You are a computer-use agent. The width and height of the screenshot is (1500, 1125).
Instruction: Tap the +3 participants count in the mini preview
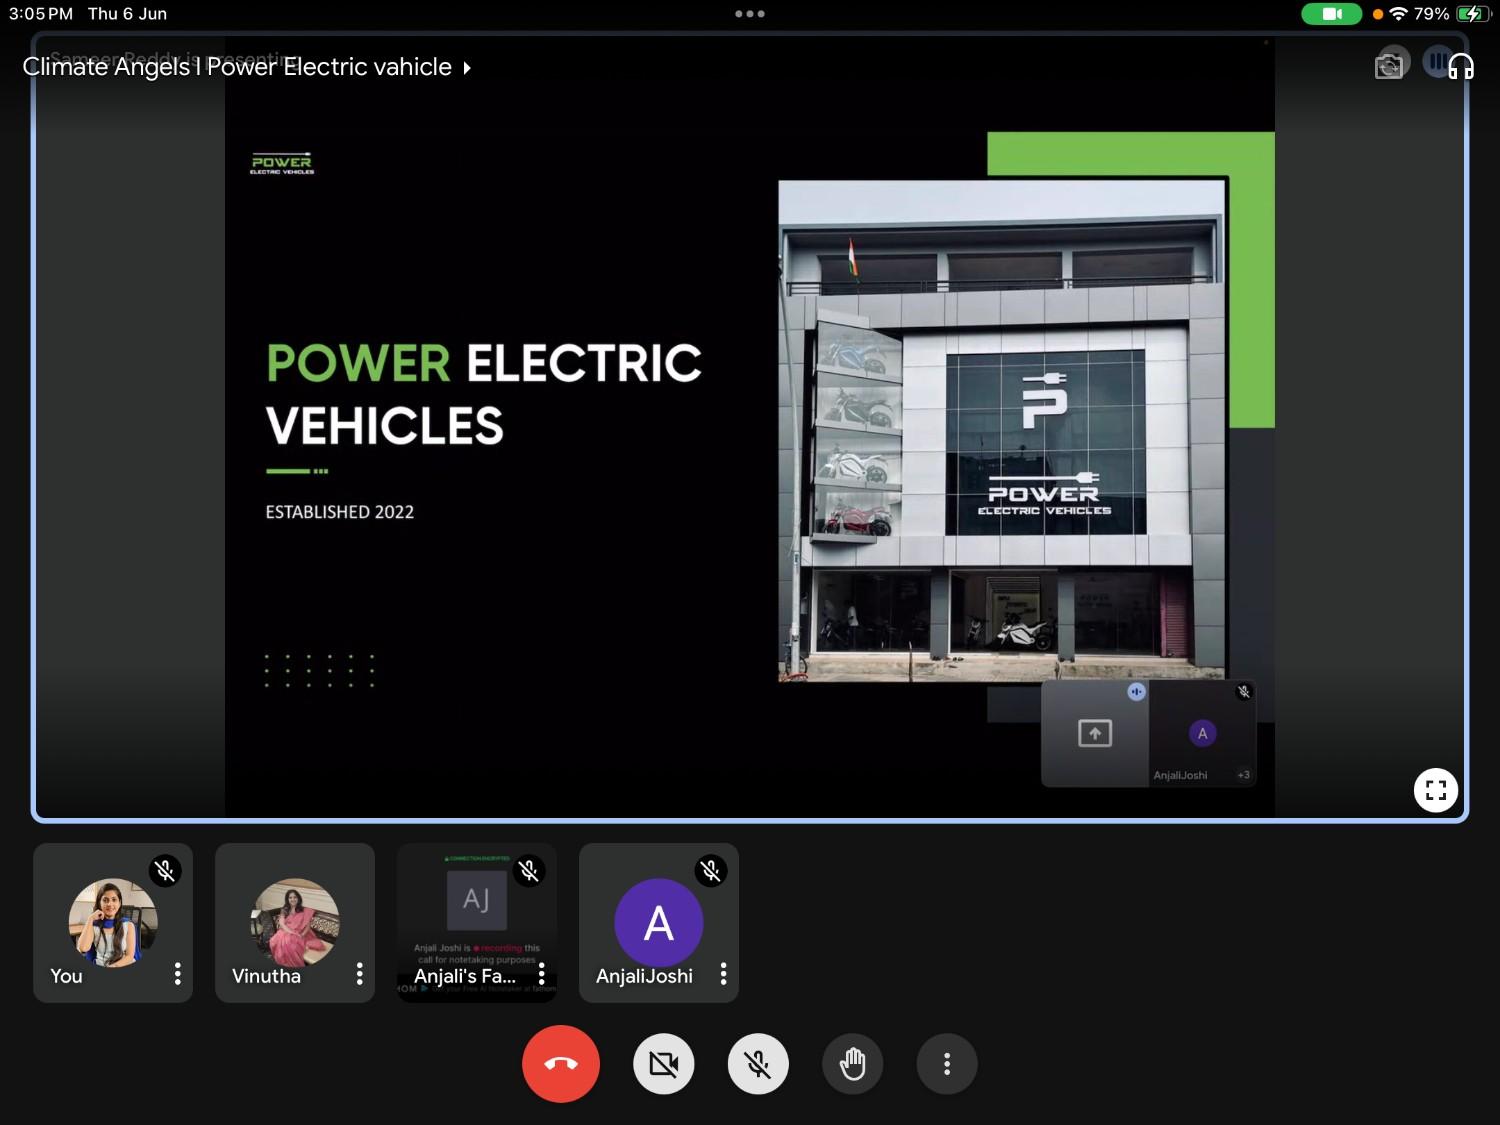[x=1243, y=775]
